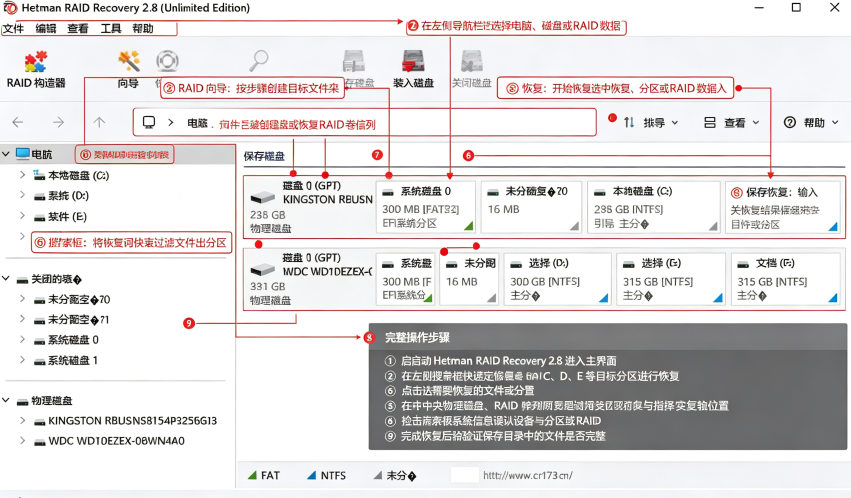Collapse the 电脑 tree node

pos(6,154)
